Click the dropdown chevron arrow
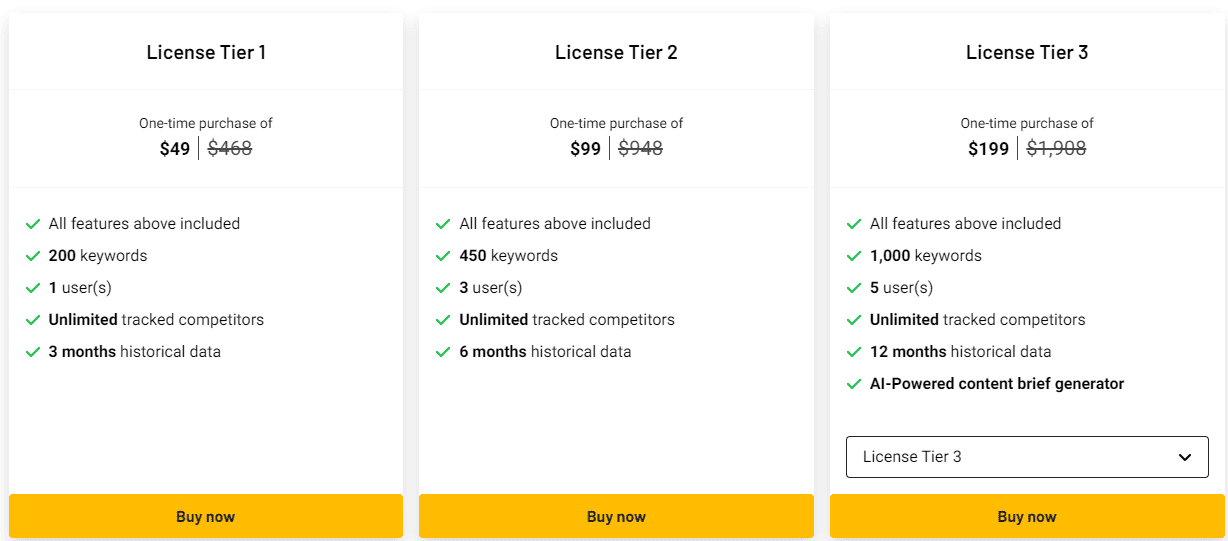Viewport: 1228px width, 541px height. pyautogui.click(x=1185, y=457)
